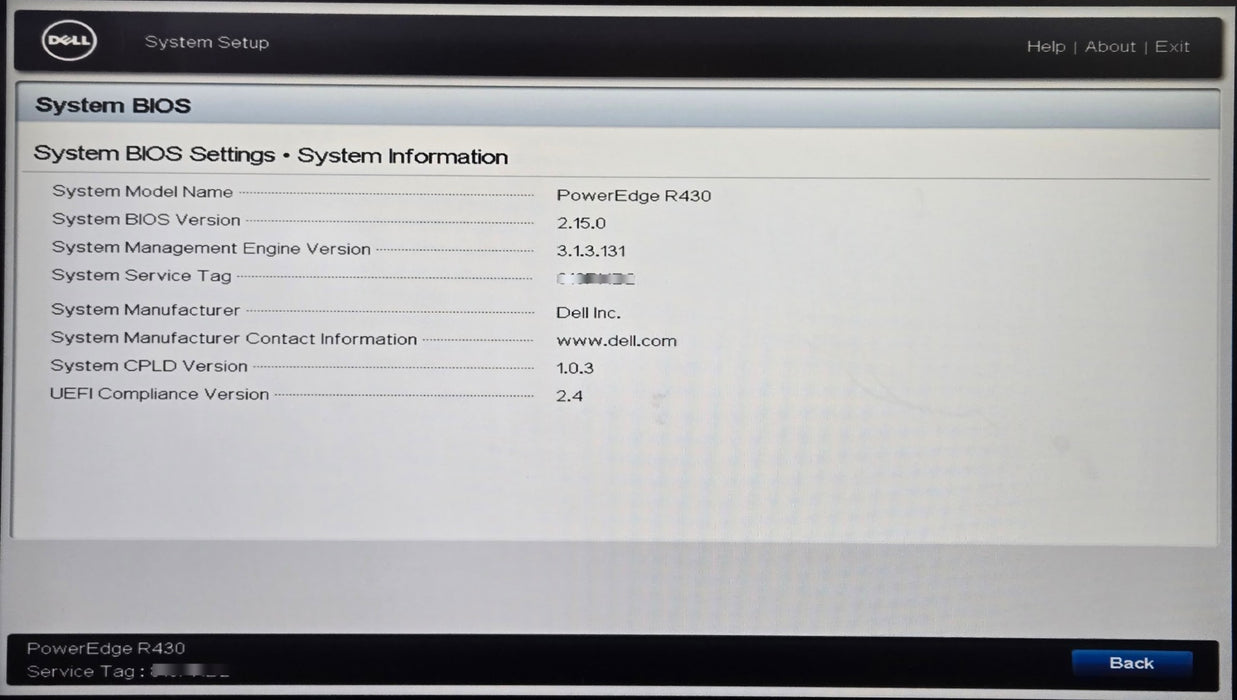The height and width of the screenshot is (700, 1237).
Task: Select the System Service Tag label
Action: [141, 276]
